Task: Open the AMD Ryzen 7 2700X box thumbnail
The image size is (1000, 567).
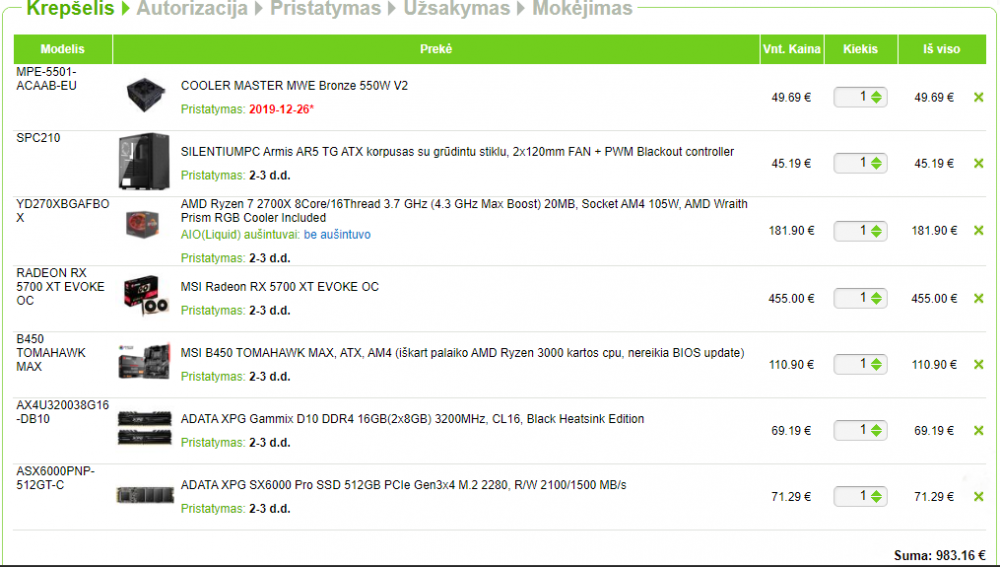Action: click(x=143, y=225)
